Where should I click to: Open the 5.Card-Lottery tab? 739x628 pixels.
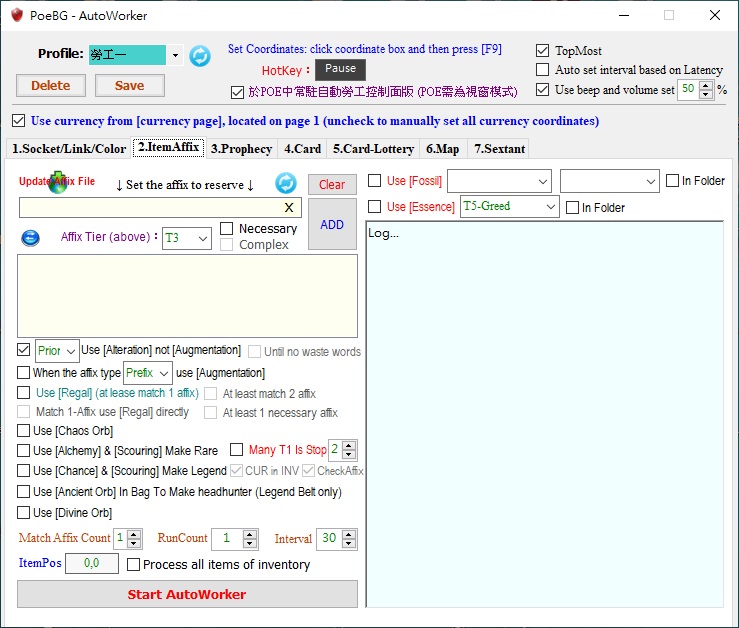coord(373,149)
